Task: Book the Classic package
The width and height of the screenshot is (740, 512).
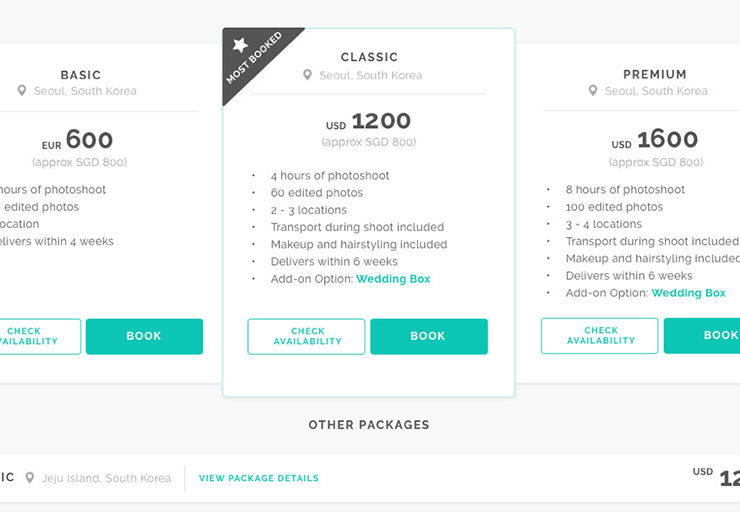Action: pyautogui.click(x=429, y=336)
